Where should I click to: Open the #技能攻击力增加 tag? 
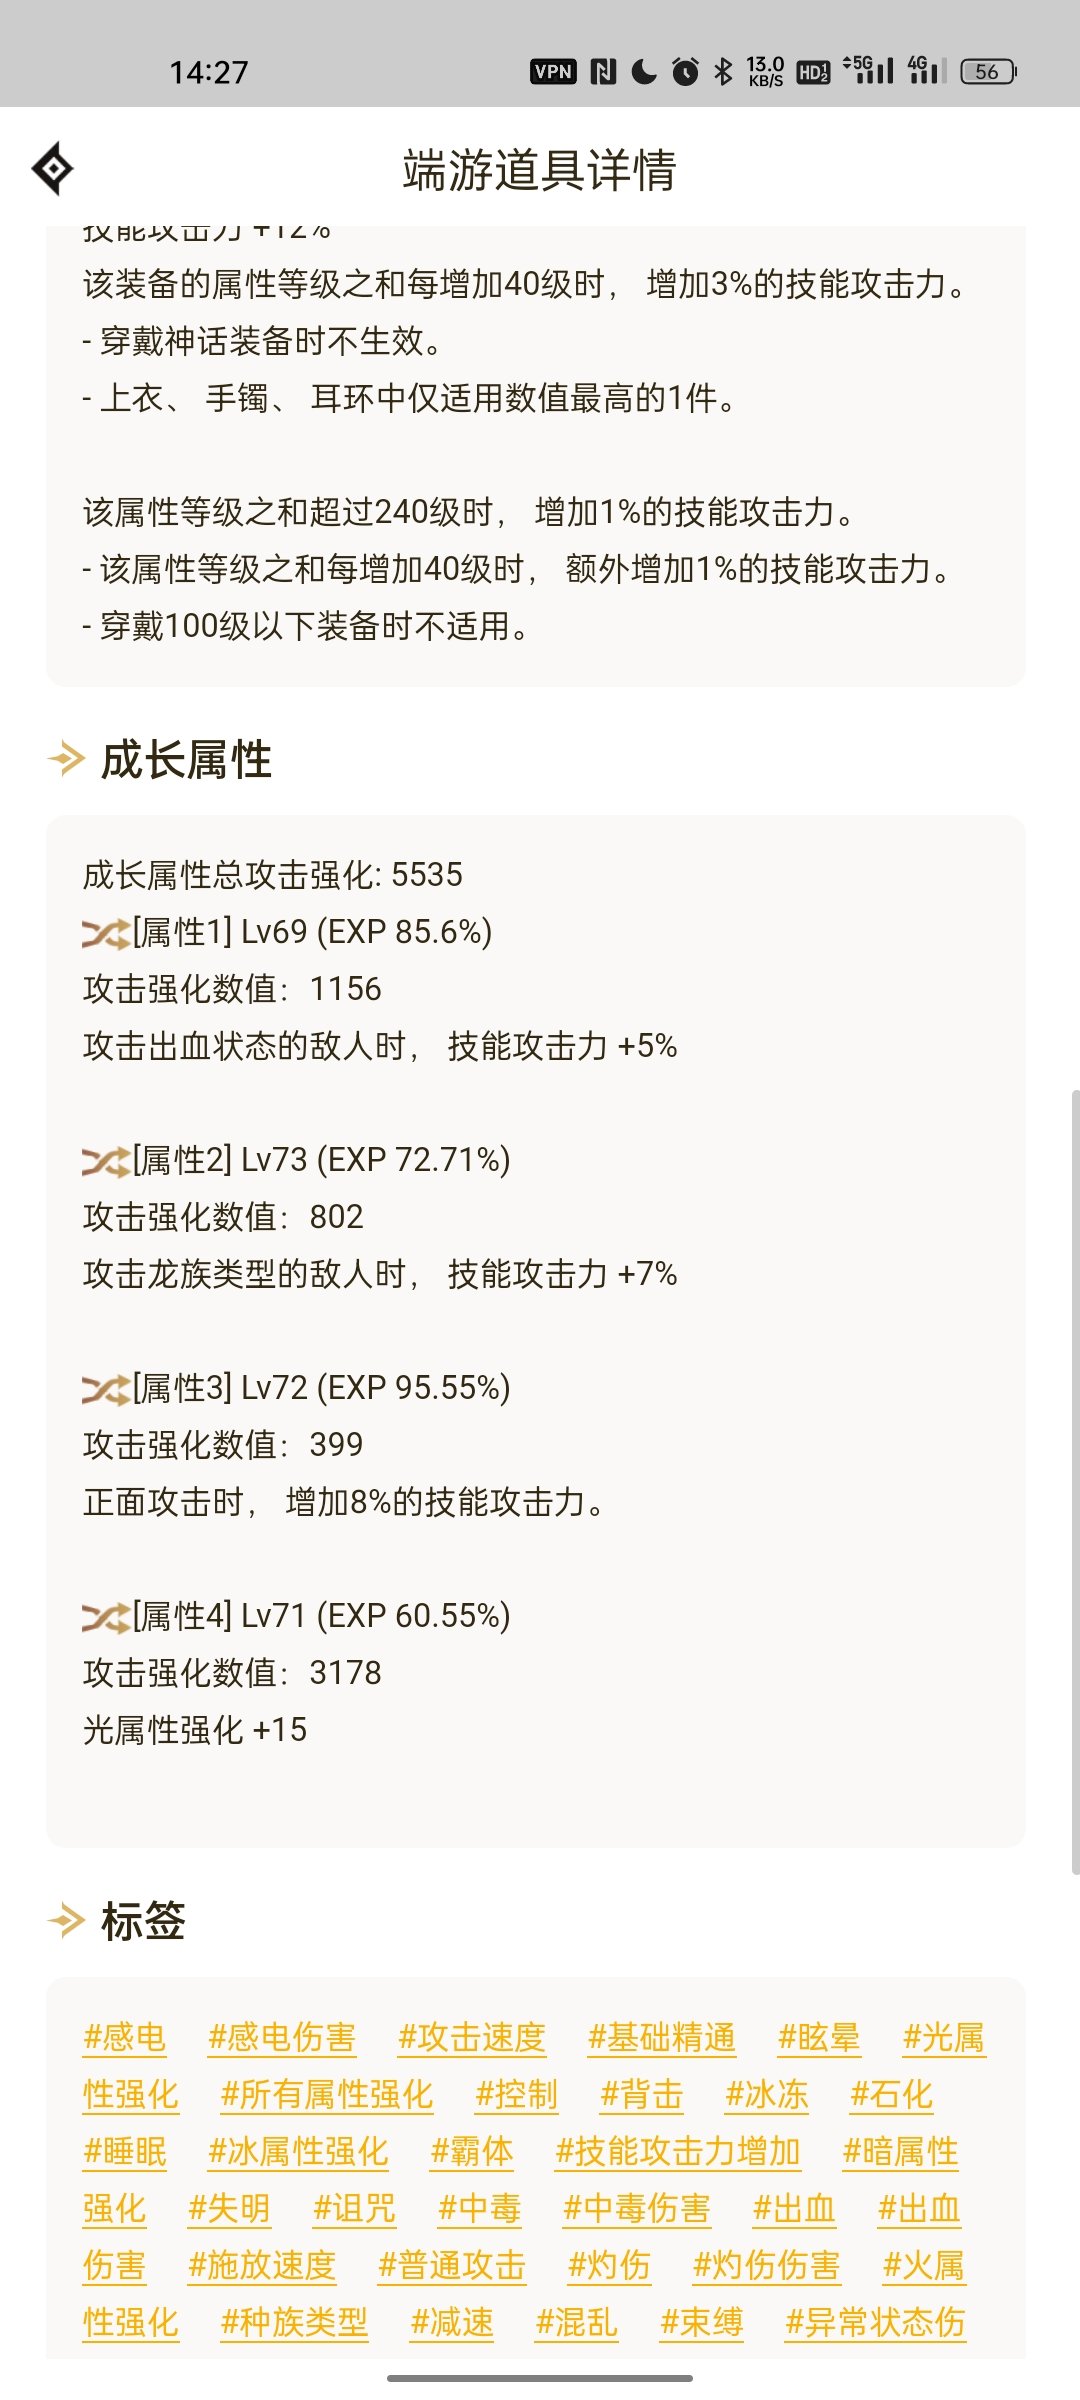point(678,2151)
